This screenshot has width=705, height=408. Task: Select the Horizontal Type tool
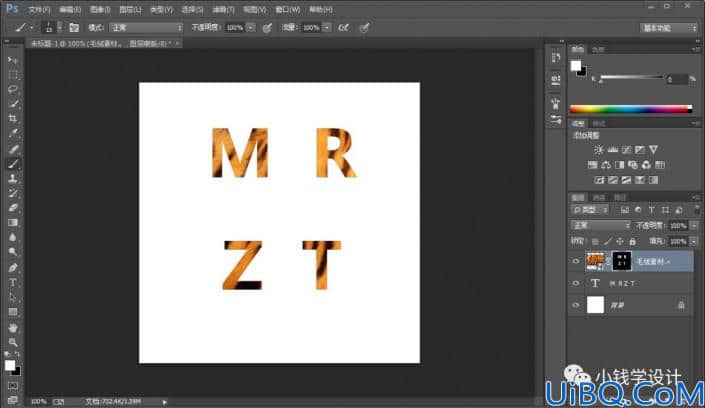13,282
